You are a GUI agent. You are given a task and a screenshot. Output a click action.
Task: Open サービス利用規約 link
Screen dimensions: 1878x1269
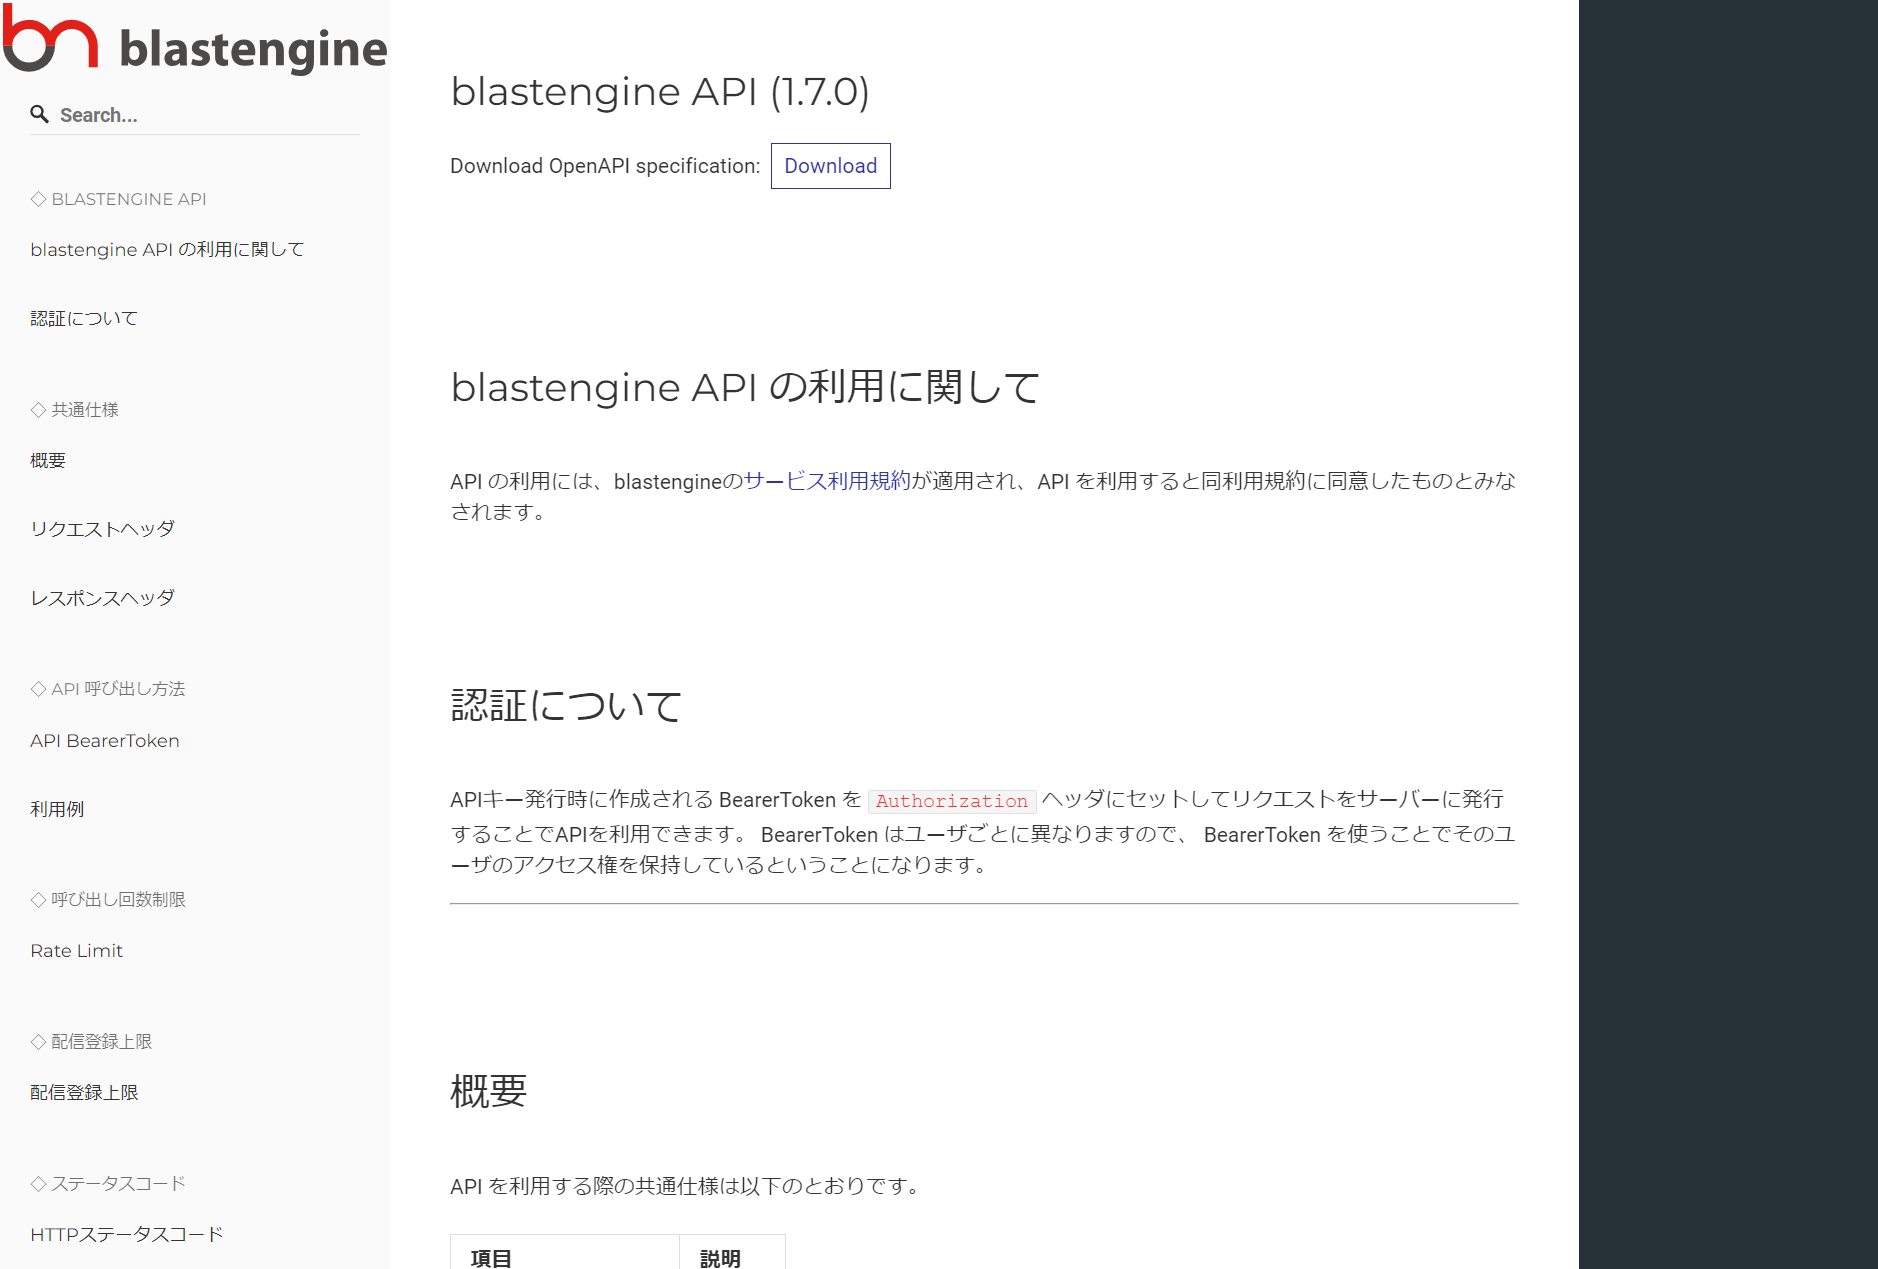(827, 481)
